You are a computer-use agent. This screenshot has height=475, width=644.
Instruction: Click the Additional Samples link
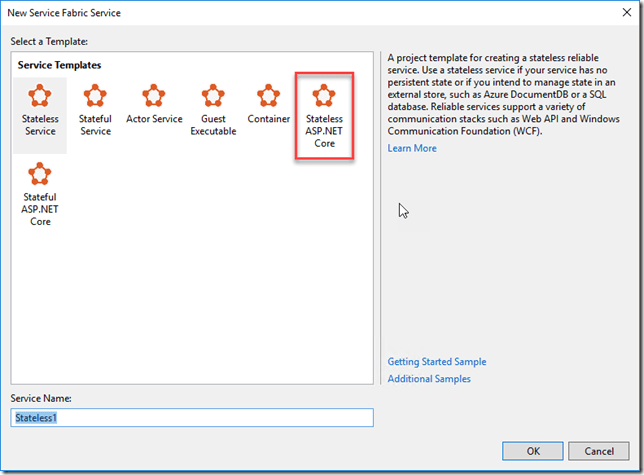pyautogui.click(x=429, y=379)
